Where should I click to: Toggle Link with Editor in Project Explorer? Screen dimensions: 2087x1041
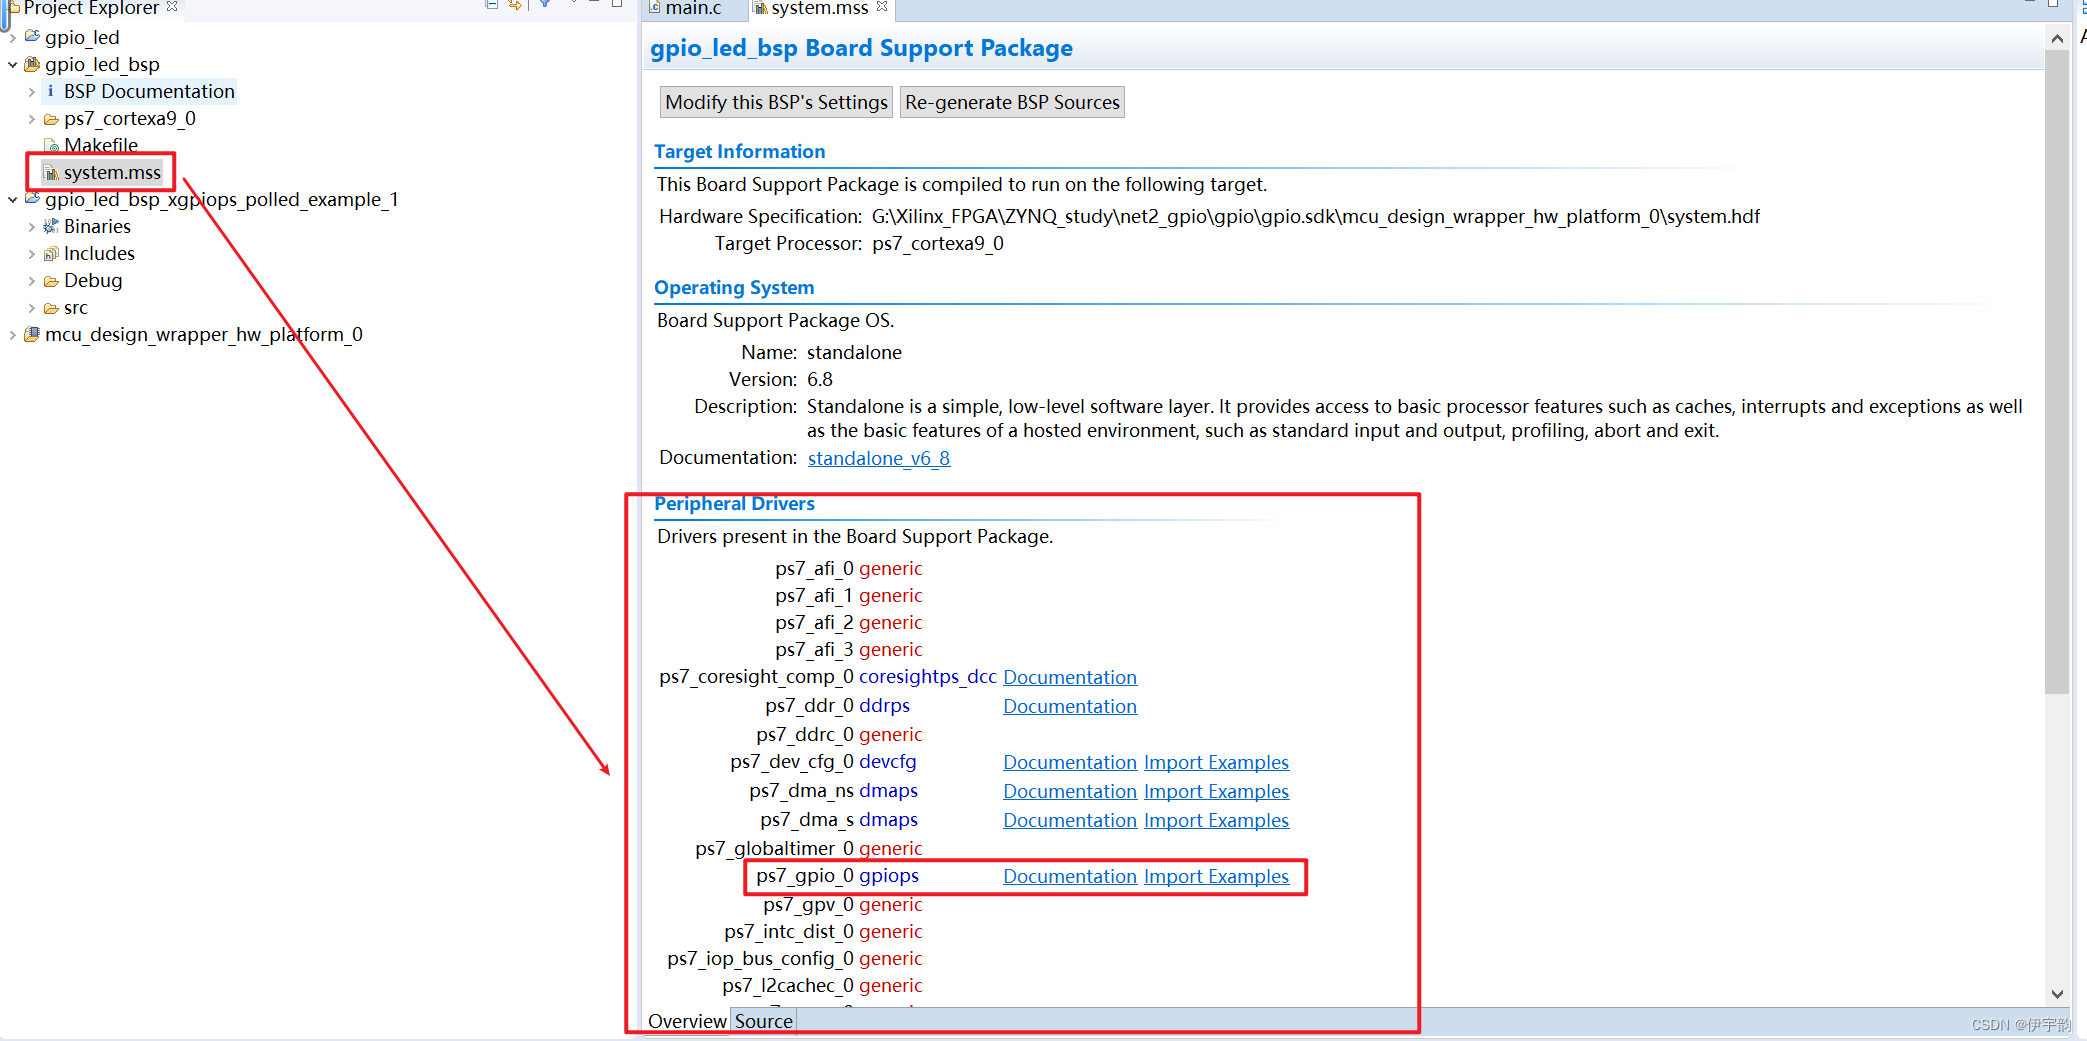(x=515, y=5)
